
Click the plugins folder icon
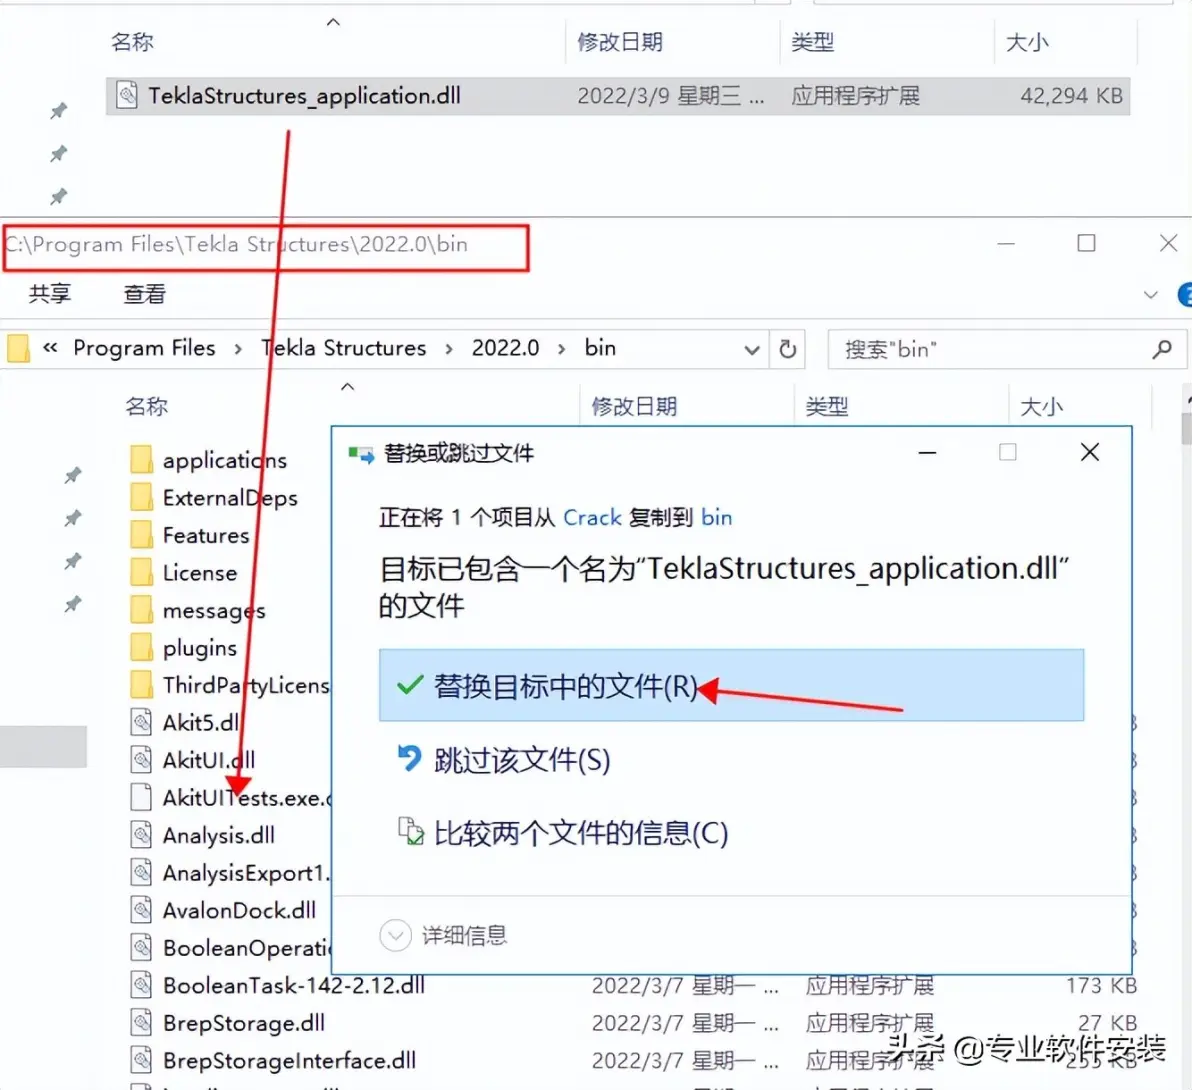(x=141, y=647)
